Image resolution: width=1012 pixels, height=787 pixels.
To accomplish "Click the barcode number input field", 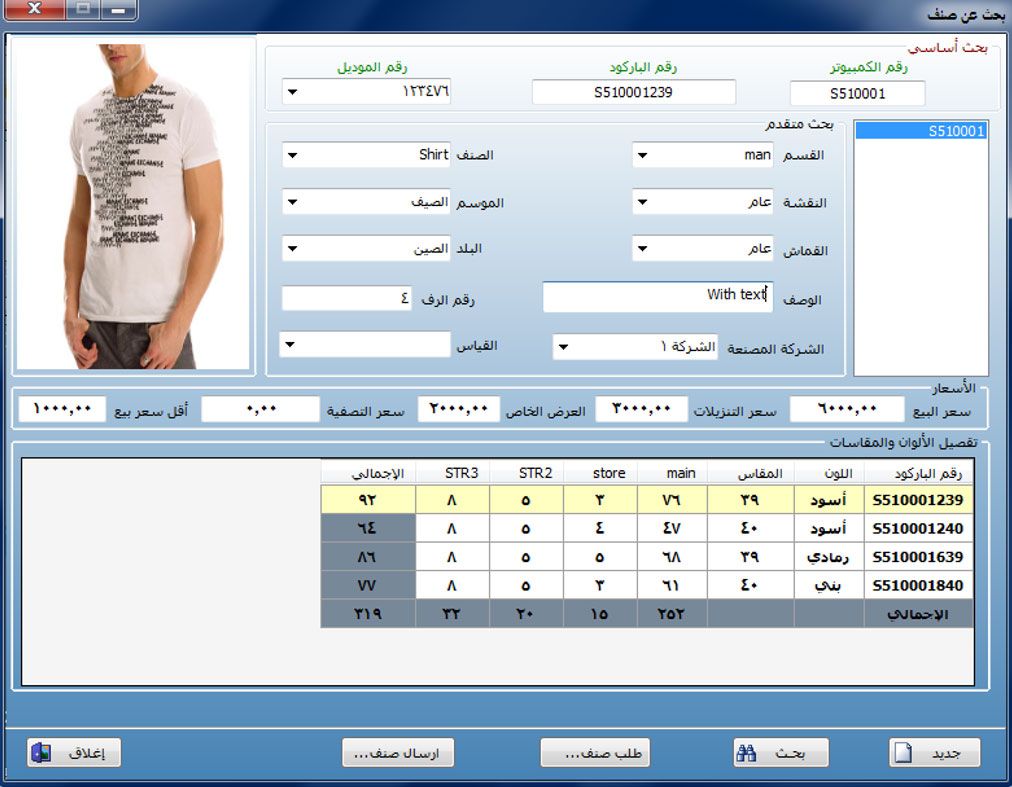I will [633, 93].
